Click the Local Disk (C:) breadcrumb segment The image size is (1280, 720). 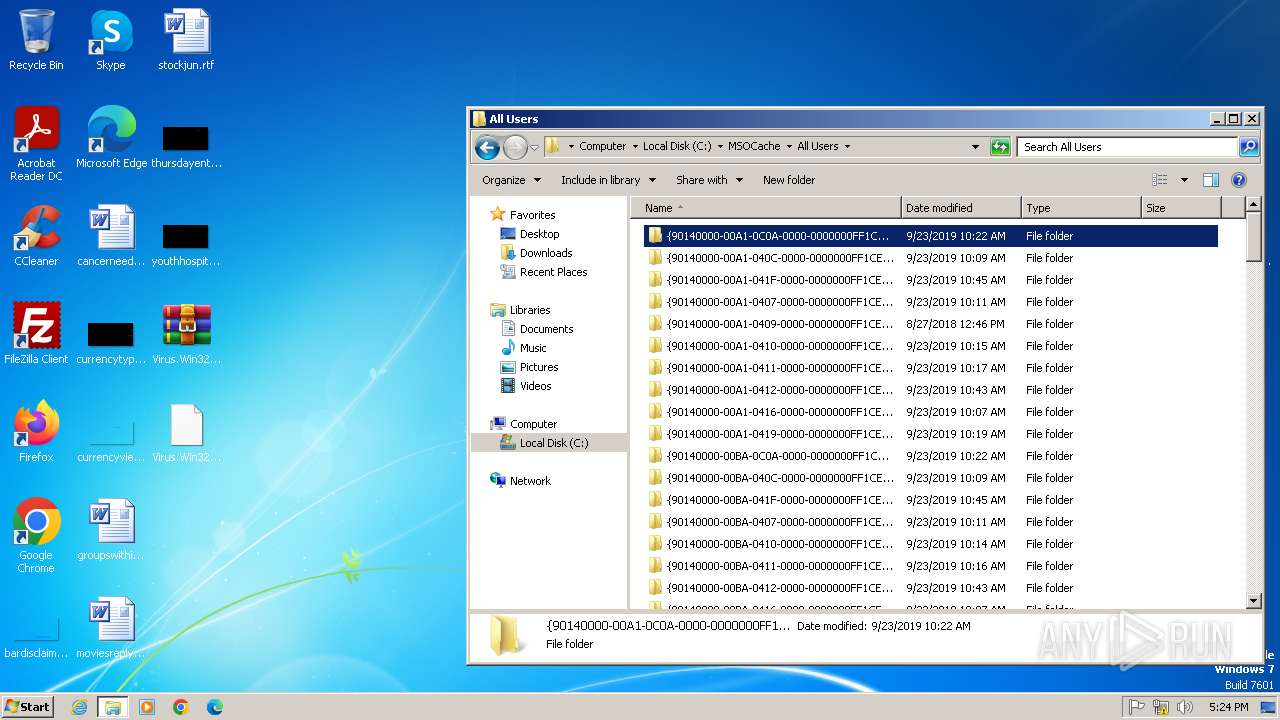coord(677,146)
